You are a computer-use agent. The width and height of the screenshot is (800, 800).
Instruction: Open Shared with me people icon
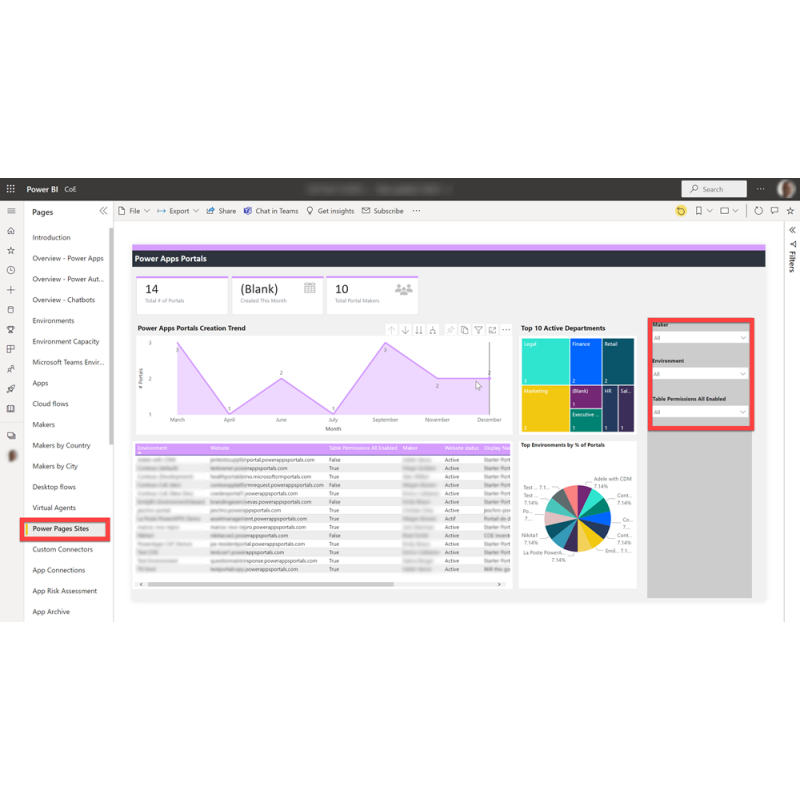11,369
